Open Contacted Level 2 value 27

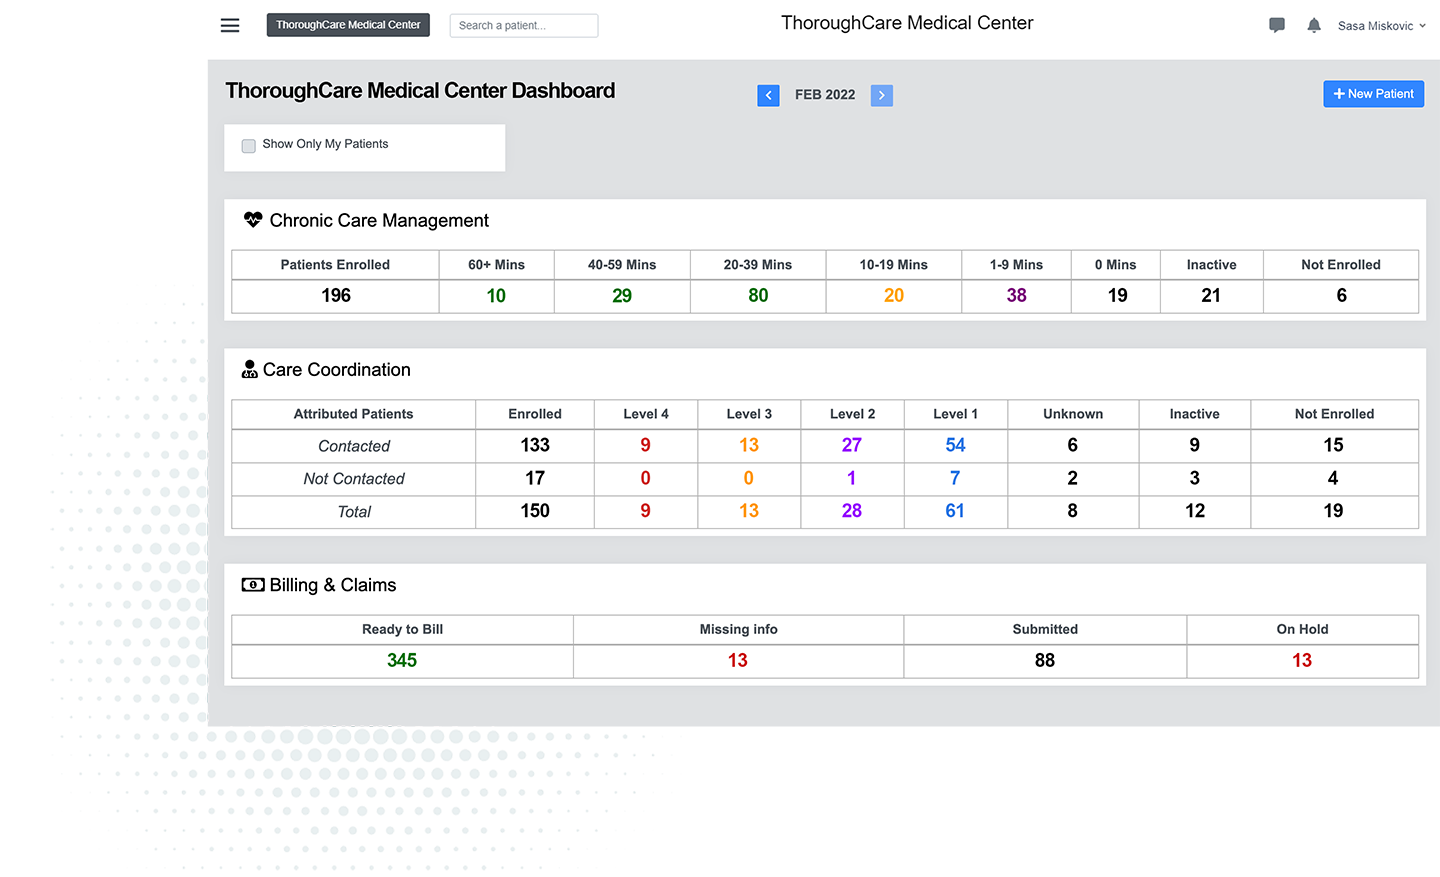(x=851, y=445)
